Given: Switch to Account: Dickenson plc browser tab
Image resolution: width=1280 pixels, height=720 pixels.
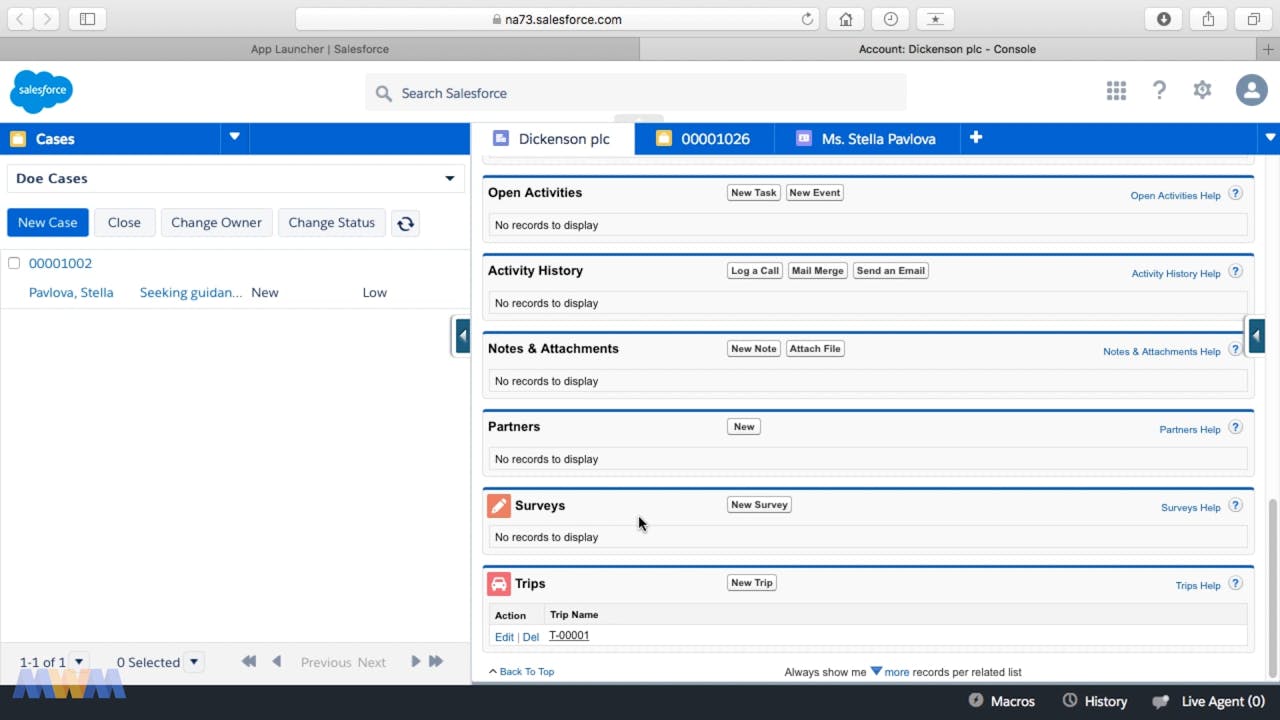Looking at the screenshot, I should coord(947,49).
